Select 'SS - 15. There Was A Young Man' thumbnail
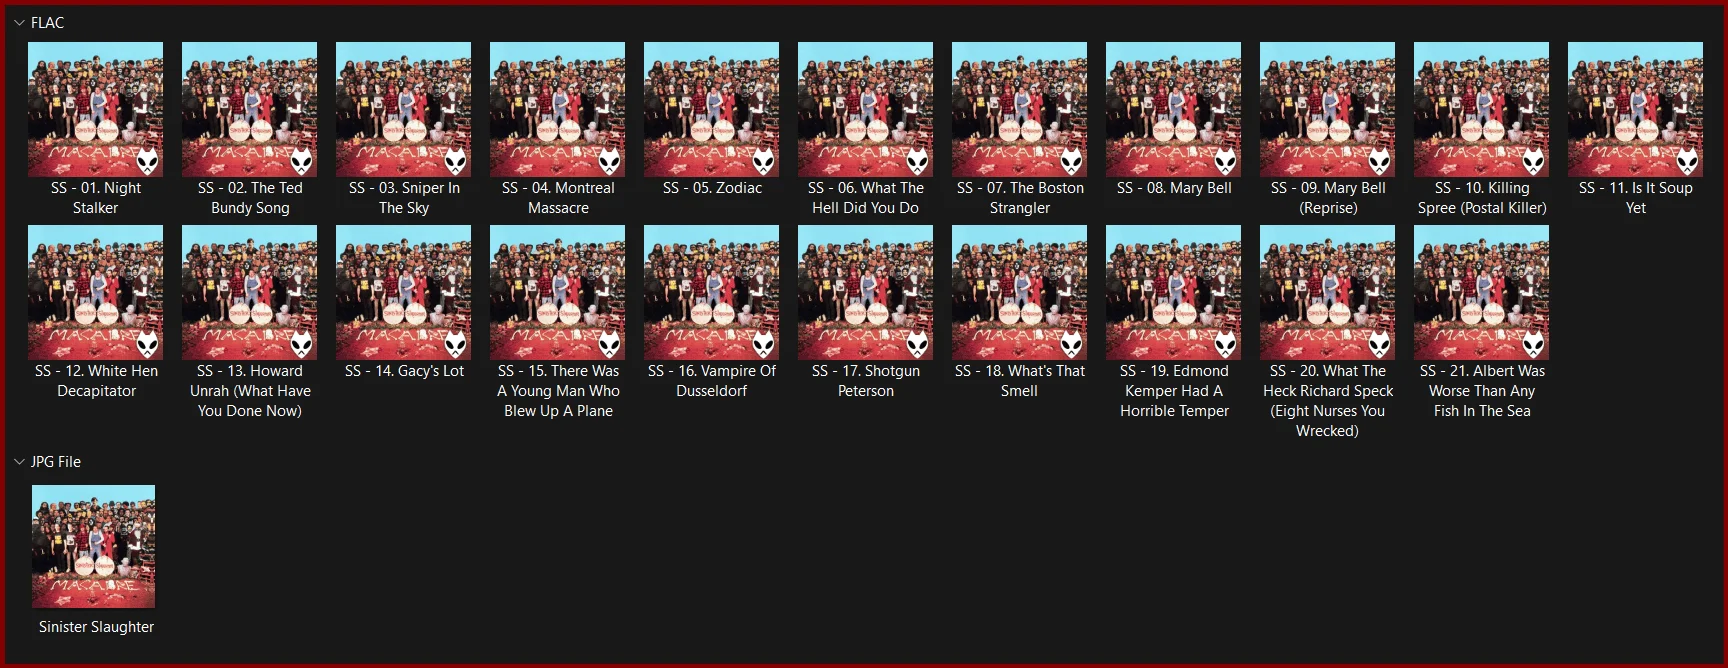Viewport: 1728px width, 668px height. pyautogui.click(x=558, y=292)
